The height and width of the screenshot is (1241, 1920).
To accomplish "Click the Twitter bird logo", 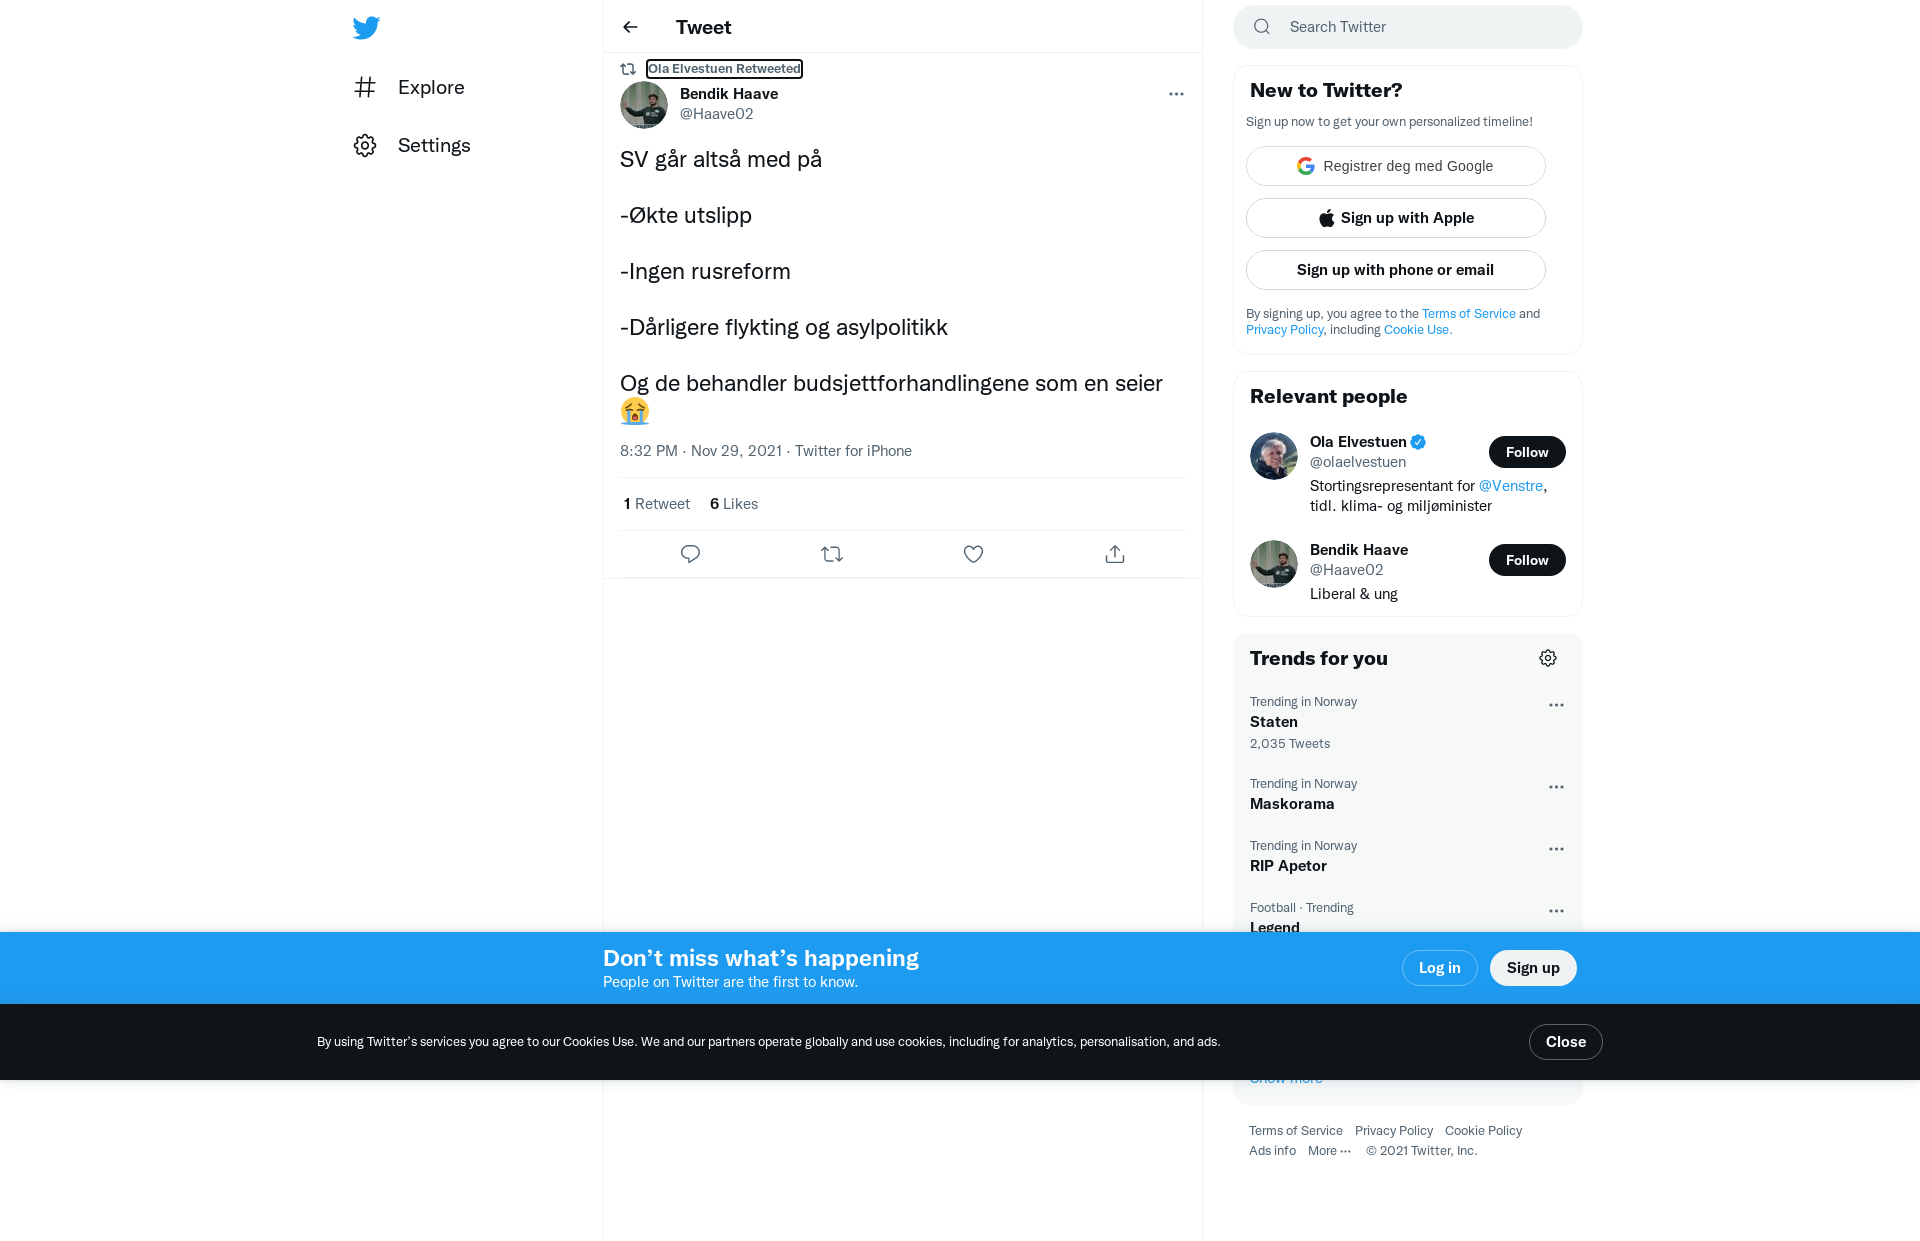I will point(366,28).
